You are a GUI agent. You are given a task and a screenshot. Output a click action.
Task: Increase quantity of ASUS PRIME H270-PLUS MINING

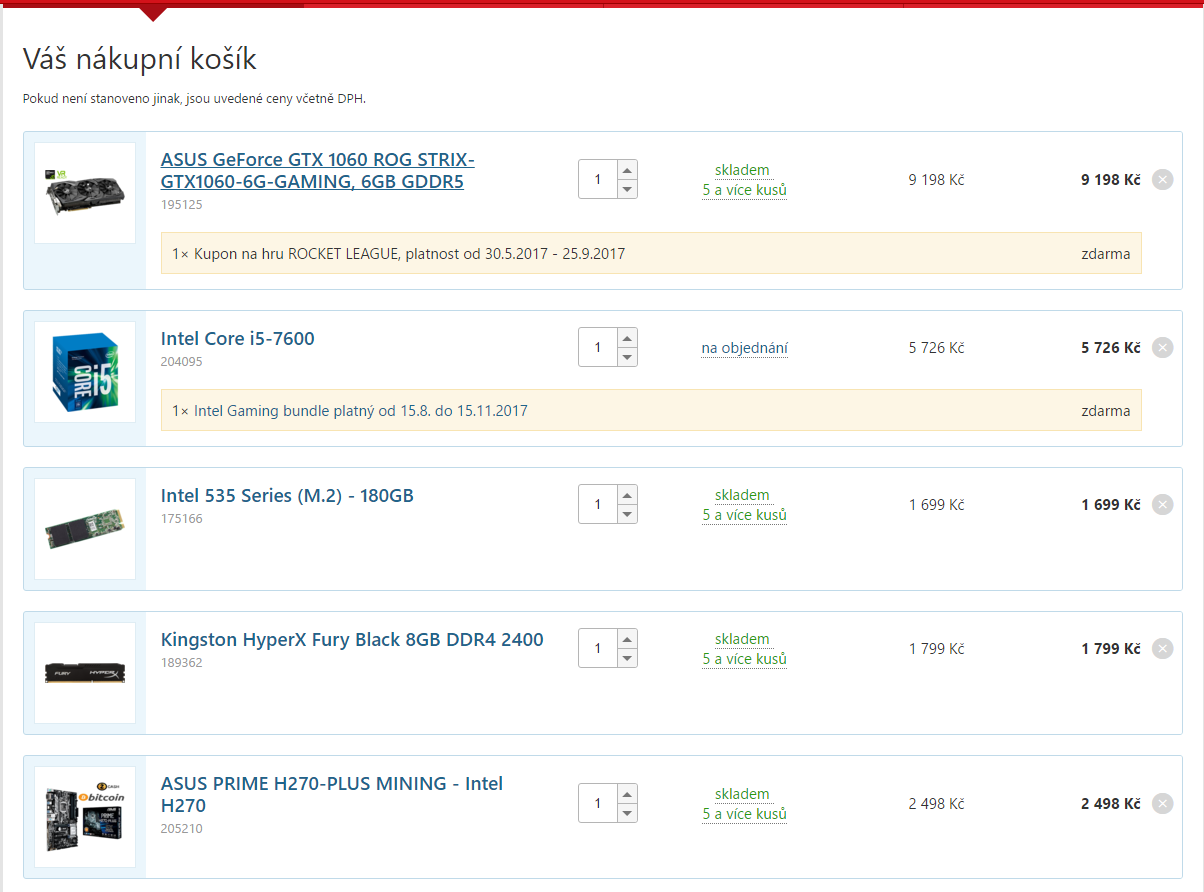click(627, 794)
